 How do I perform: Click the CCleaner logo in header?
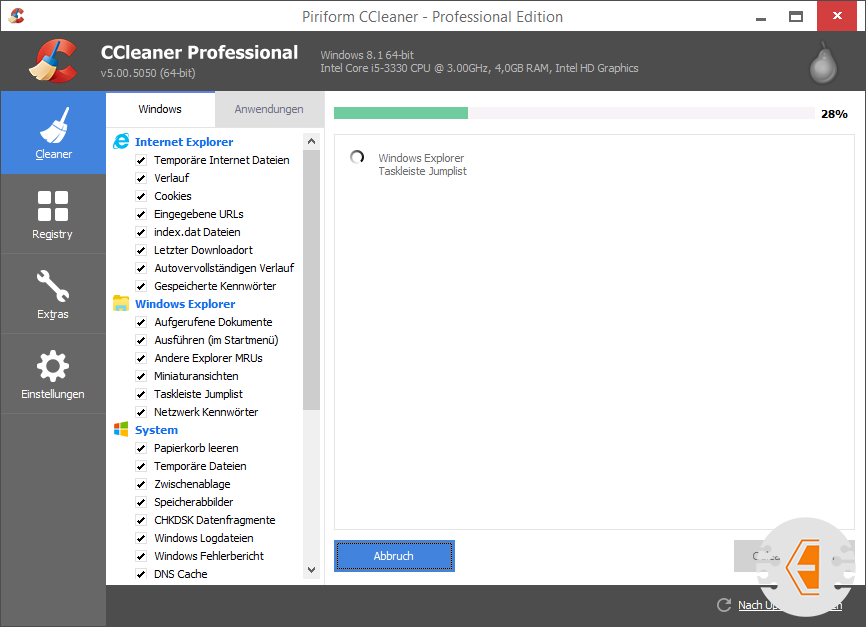53,61
